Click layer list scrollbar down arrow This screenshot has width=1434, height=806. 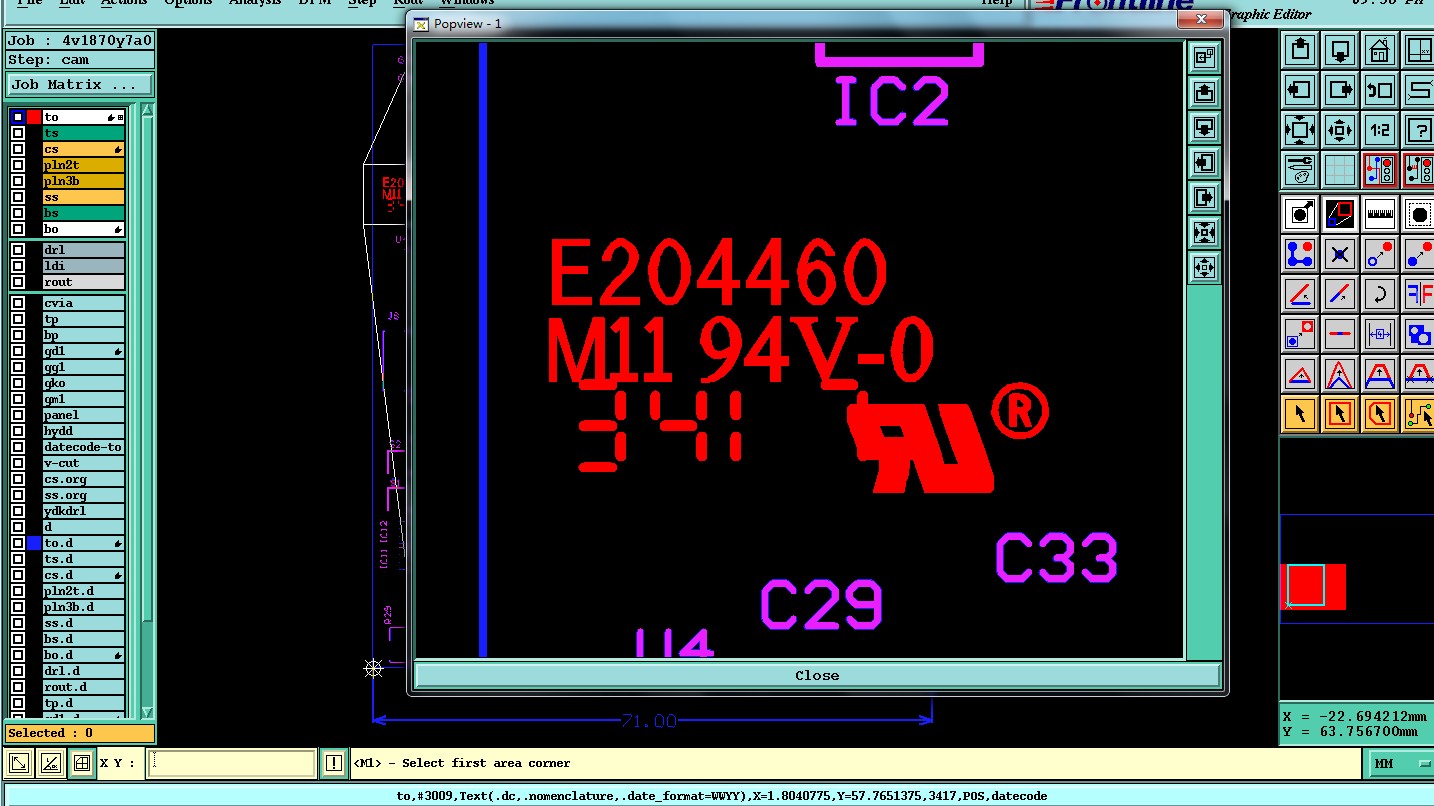coord(147,712)
